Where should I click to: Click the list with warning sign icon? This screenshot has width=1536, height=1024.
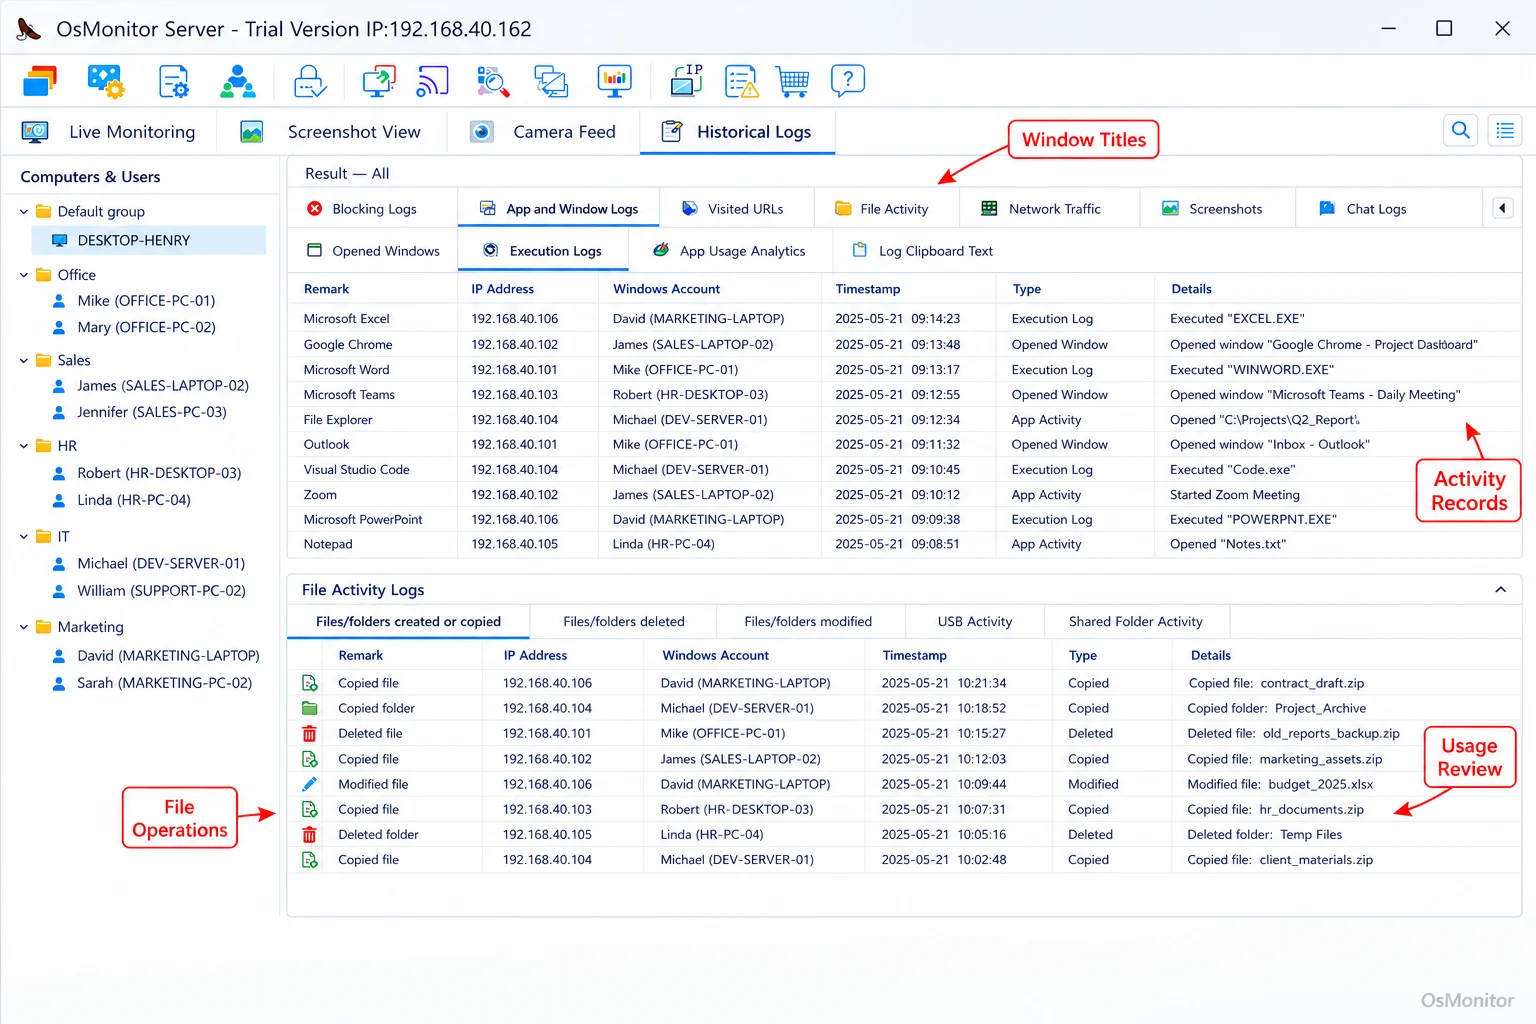[x=742, y=81]
